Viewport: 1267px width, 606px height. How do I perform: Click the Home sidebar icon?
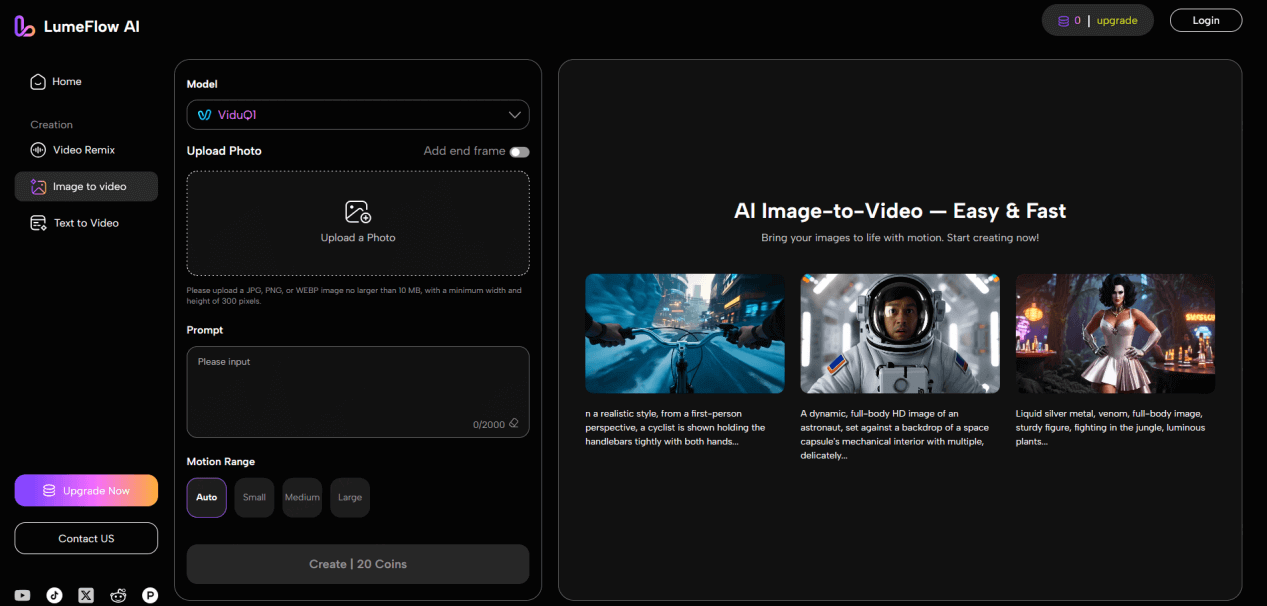click(38, 82)
